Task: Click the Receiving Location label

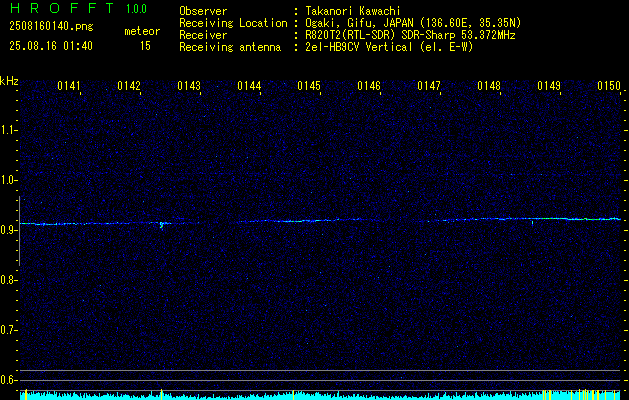Action: click(233, 23)
